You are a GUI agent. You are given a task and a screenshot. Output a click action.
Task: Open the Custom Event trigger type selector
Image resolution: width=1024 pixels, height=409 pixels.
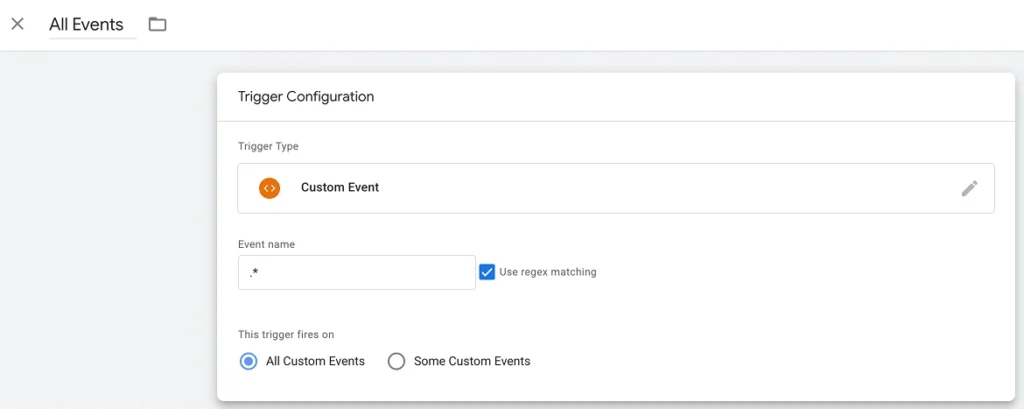pyautogui.click(x=616, y=188)
